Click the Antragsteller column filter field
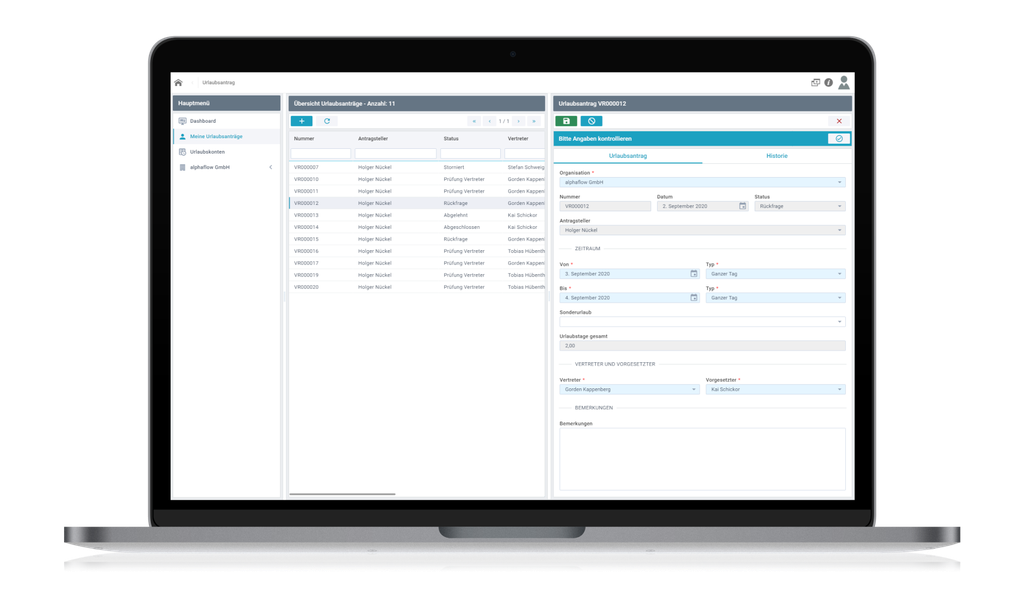 pos(395,153)
